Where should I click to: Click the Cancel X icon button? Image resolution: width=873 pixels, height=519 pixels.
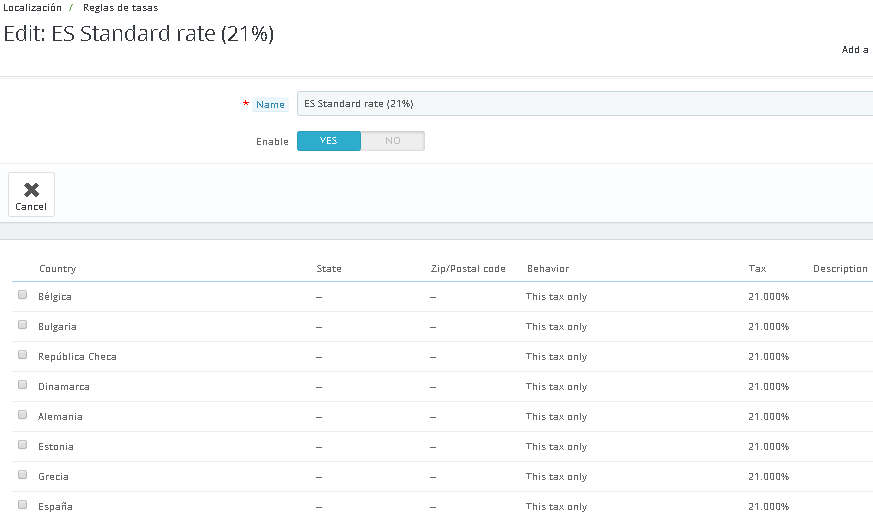coord(31,194)
